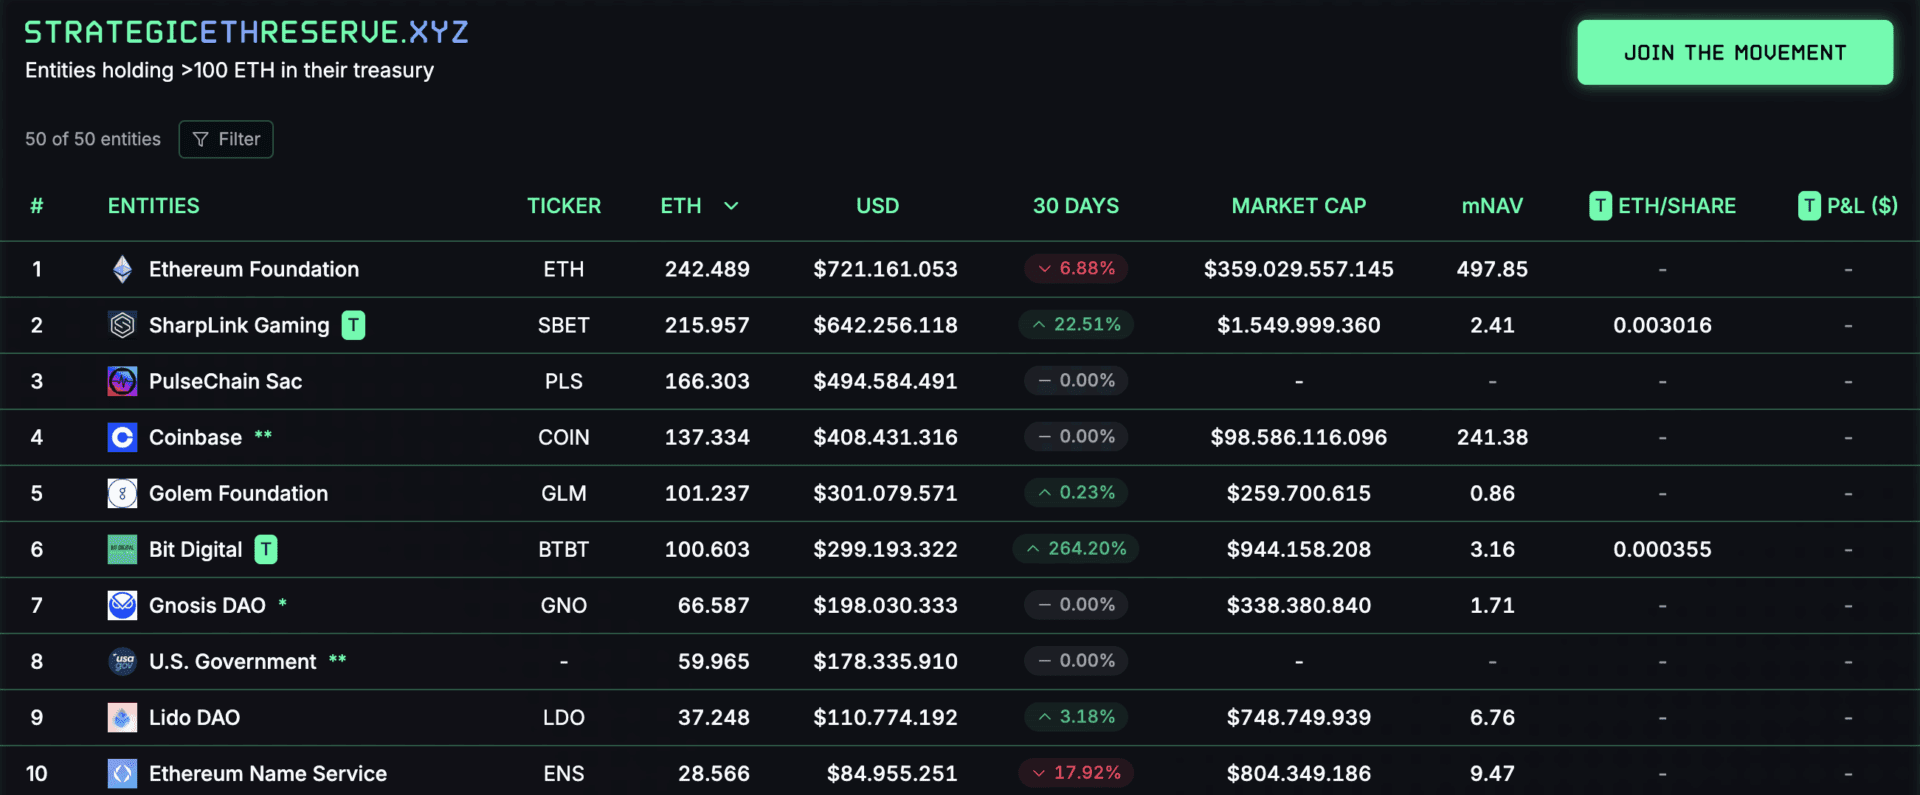Click the $642.256.118 USD value
The height and width of the screenshot is (795, 1920).
point(885,325)
